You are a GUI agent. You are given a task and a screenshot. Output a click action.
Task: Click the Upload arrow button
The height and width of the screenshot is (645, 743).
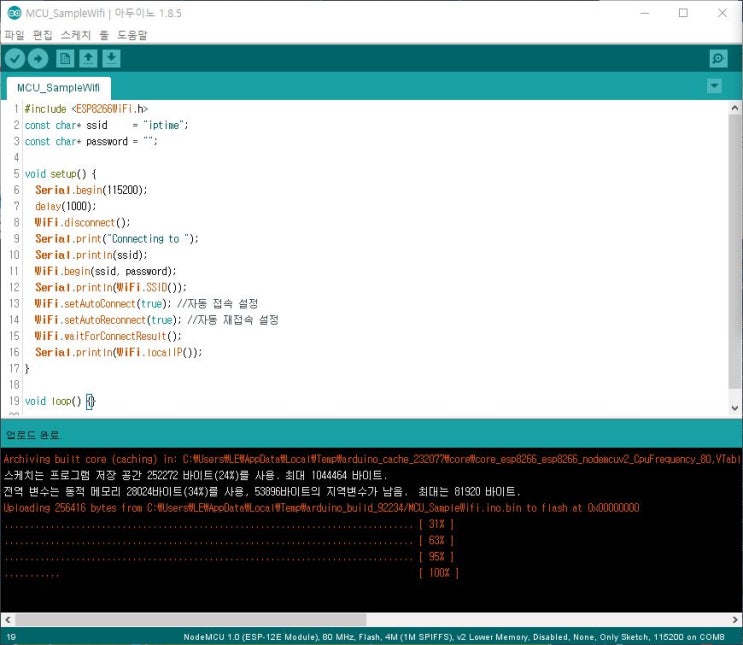(x=38, y=59)
